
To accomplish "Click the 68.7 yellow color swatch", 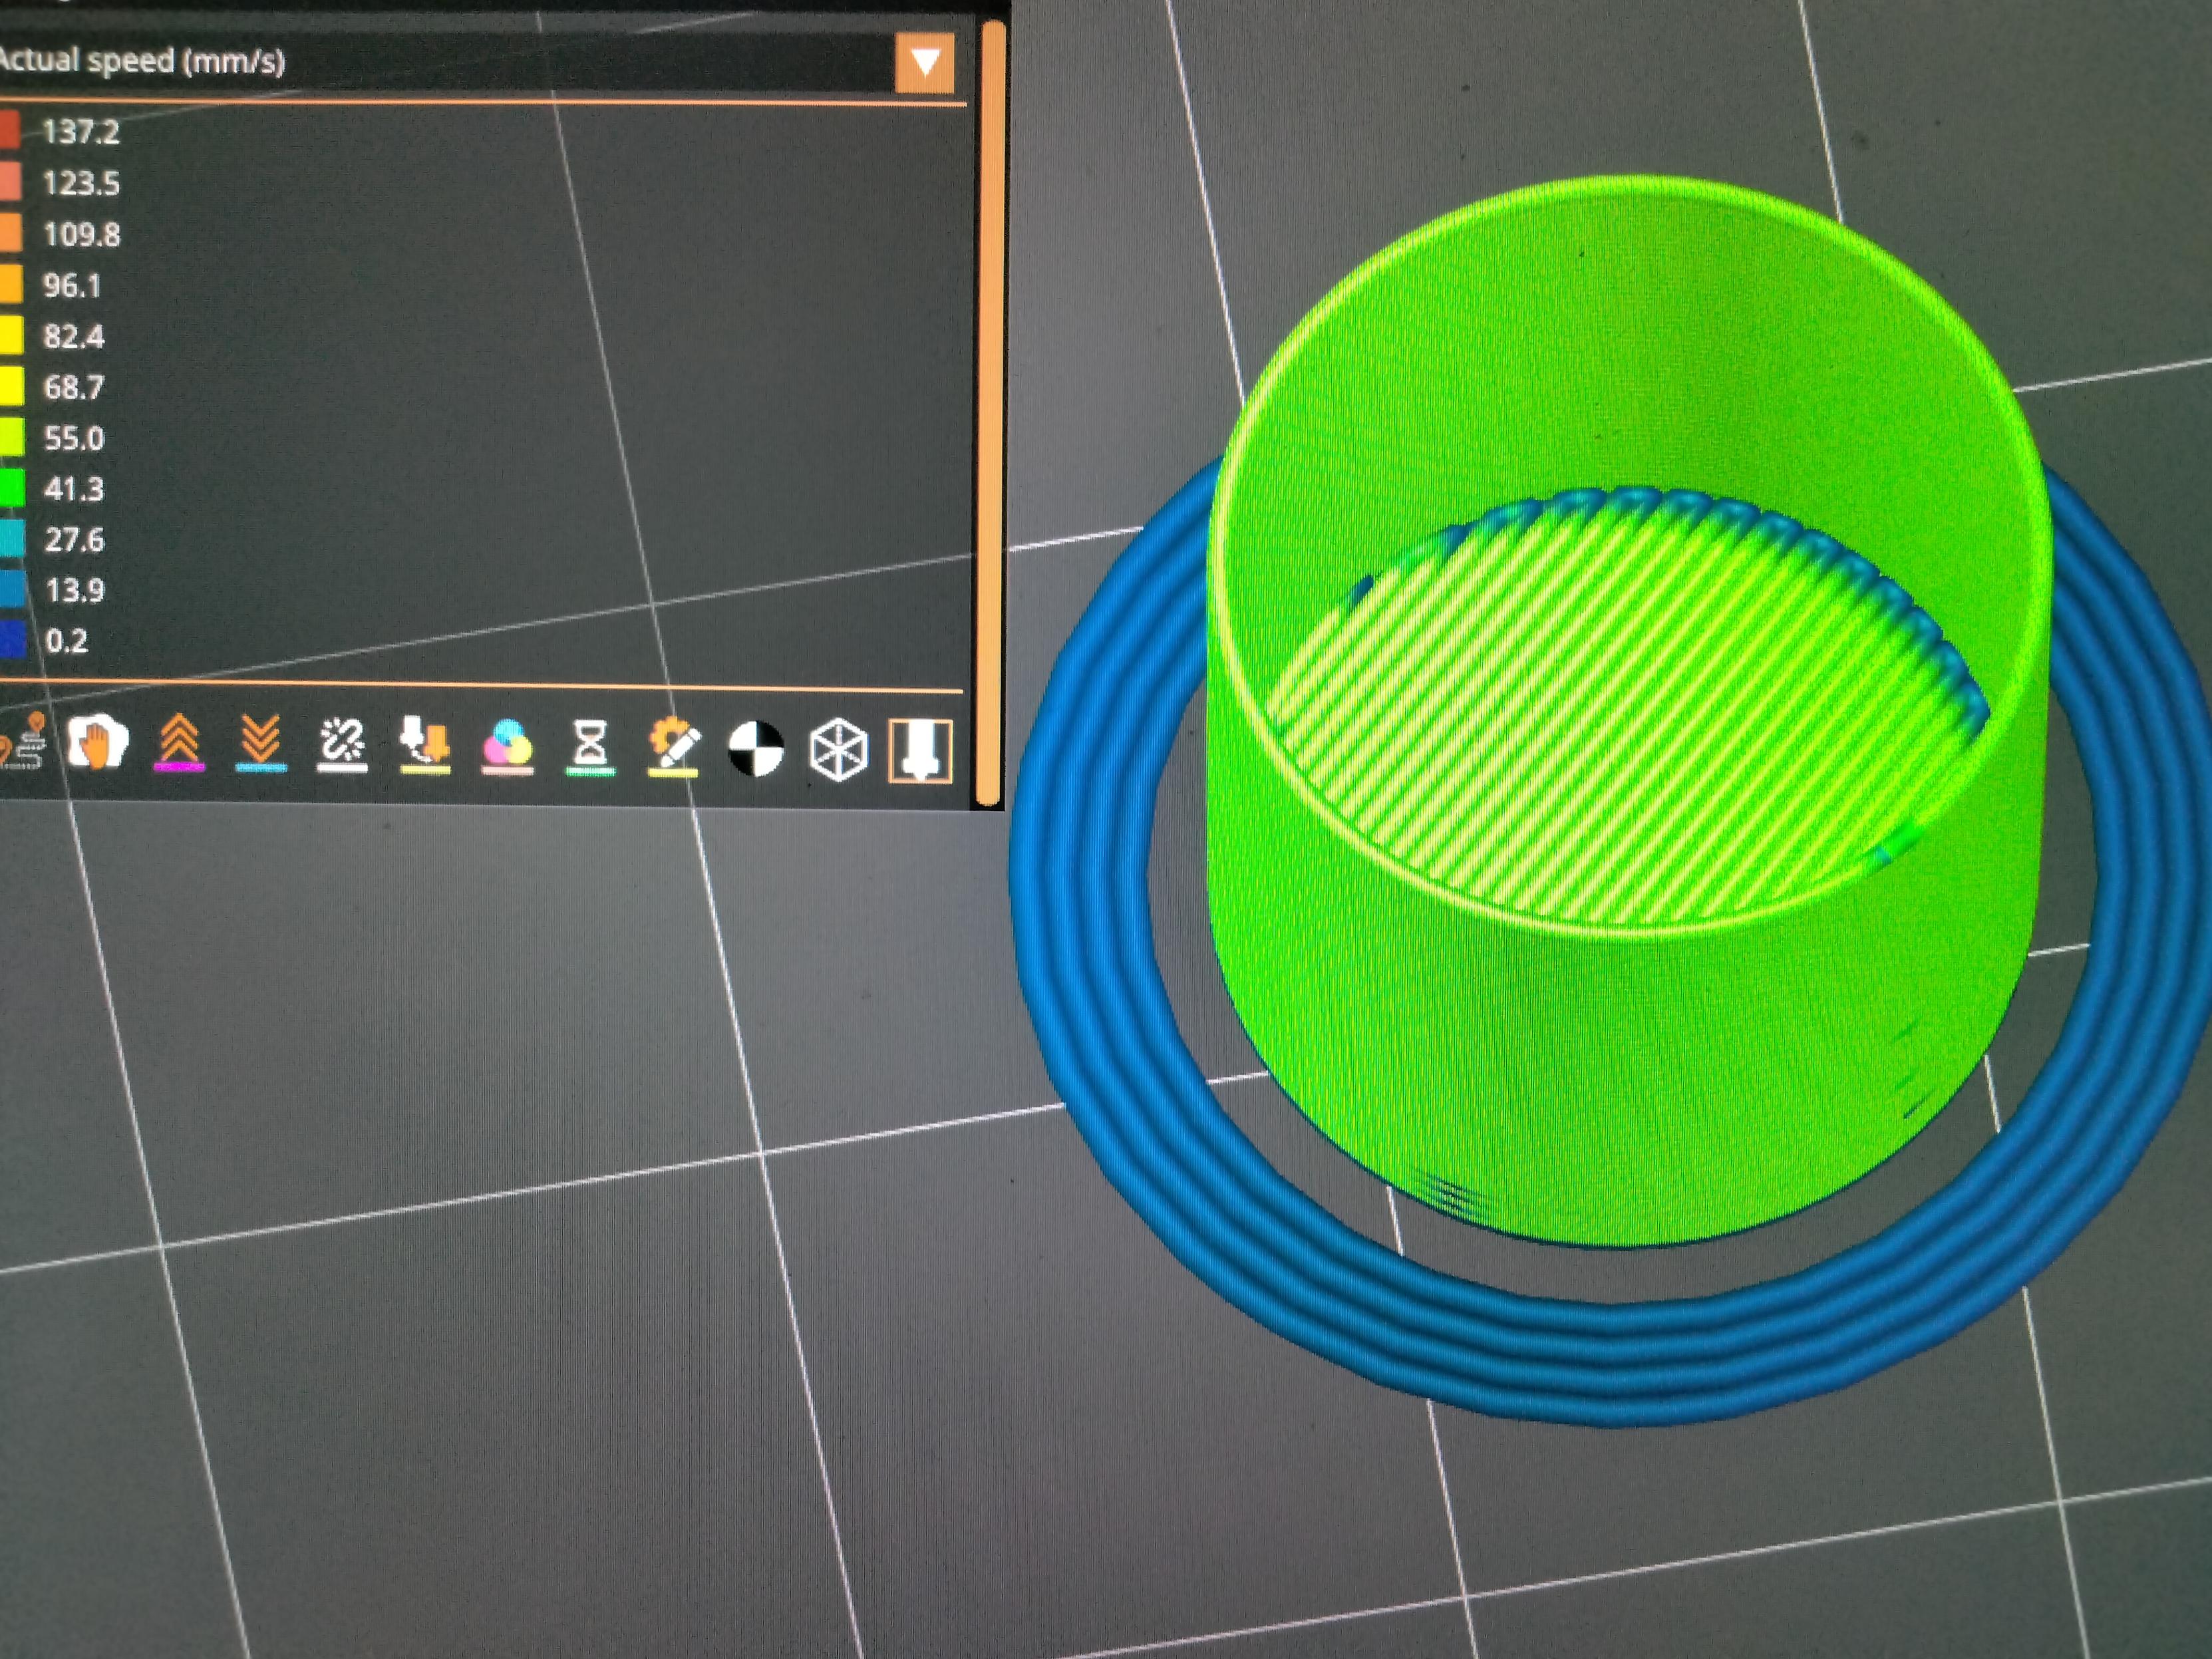I will (x=11, y=386).
